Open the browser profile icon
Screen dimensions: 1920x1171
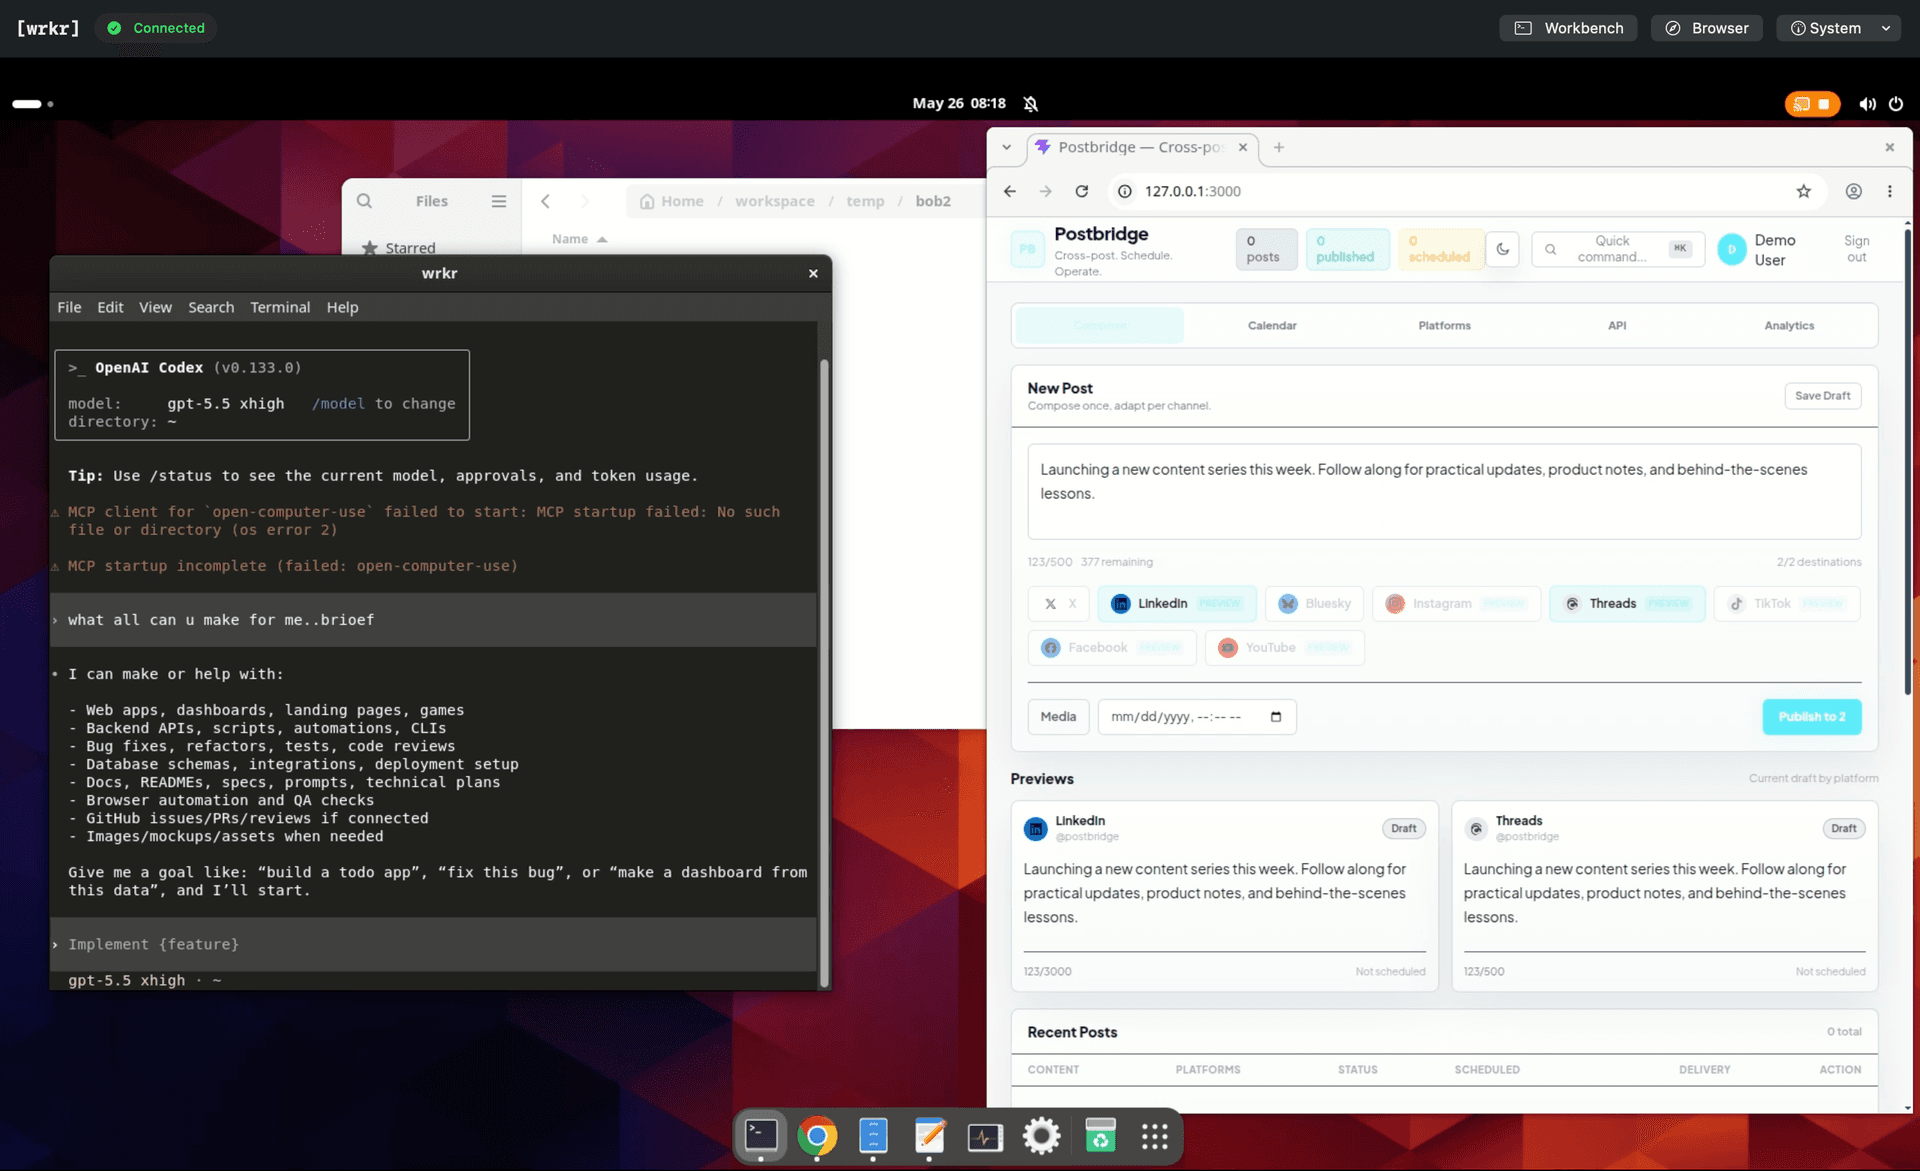coord(1854,191)
